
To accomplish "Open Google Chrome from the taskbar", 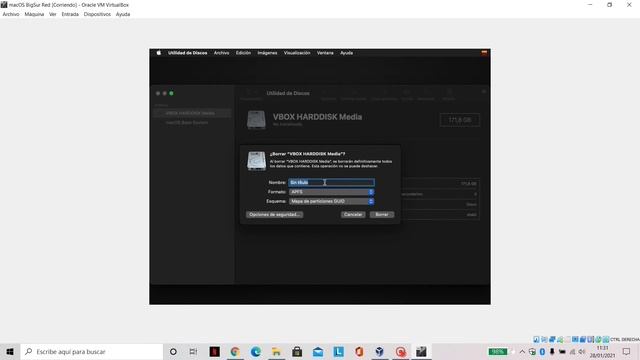I will (235, 351).
